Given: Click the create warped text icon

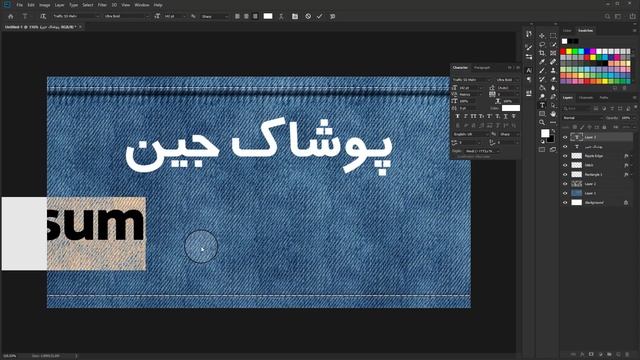Looking at the screenshot, I should coord(281,16).
